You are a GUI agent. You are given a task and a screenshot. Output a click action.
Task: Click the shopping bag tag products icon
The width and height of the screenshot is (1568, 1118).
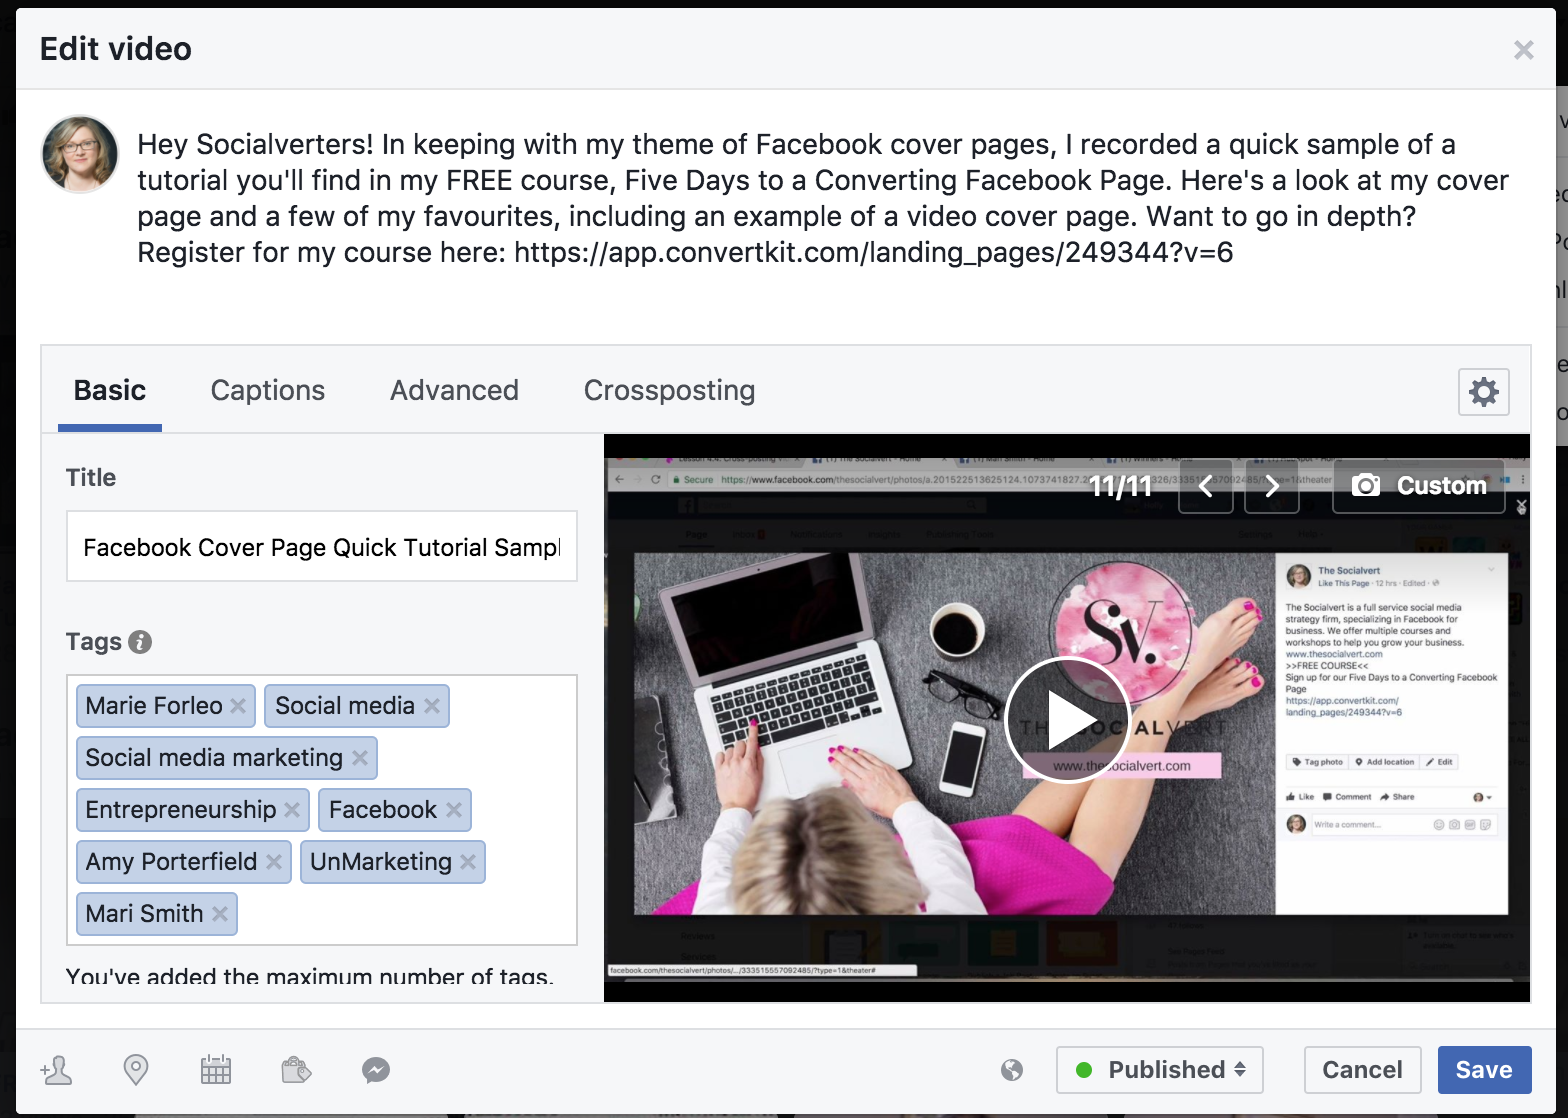[x=296, y=1070]
